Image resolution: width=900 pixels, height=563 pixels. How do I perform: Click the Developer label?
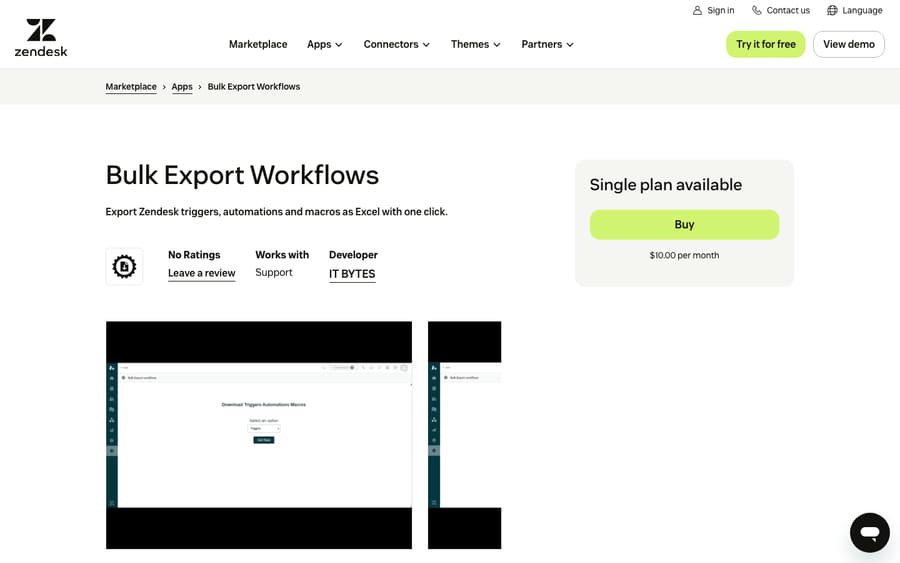353,255
